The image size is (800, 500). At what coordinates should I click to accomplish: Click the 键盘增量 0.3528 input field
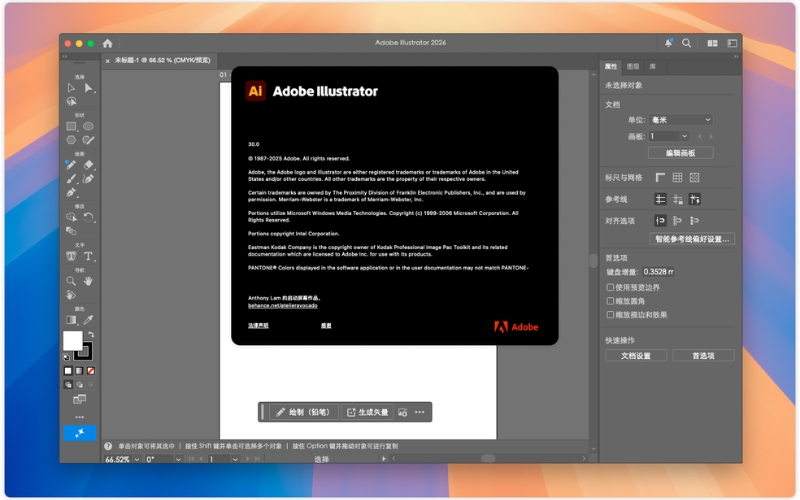(x=659, y=272)
